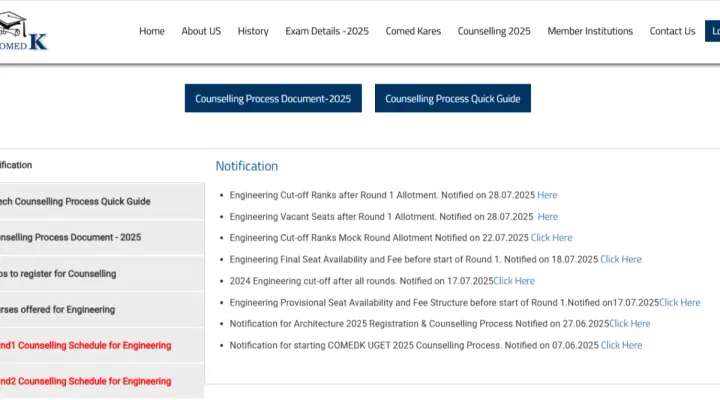Click Here link for 2024 Engineering cut-off
This screenshot has width=720, height=400.
tap(514, 281)
